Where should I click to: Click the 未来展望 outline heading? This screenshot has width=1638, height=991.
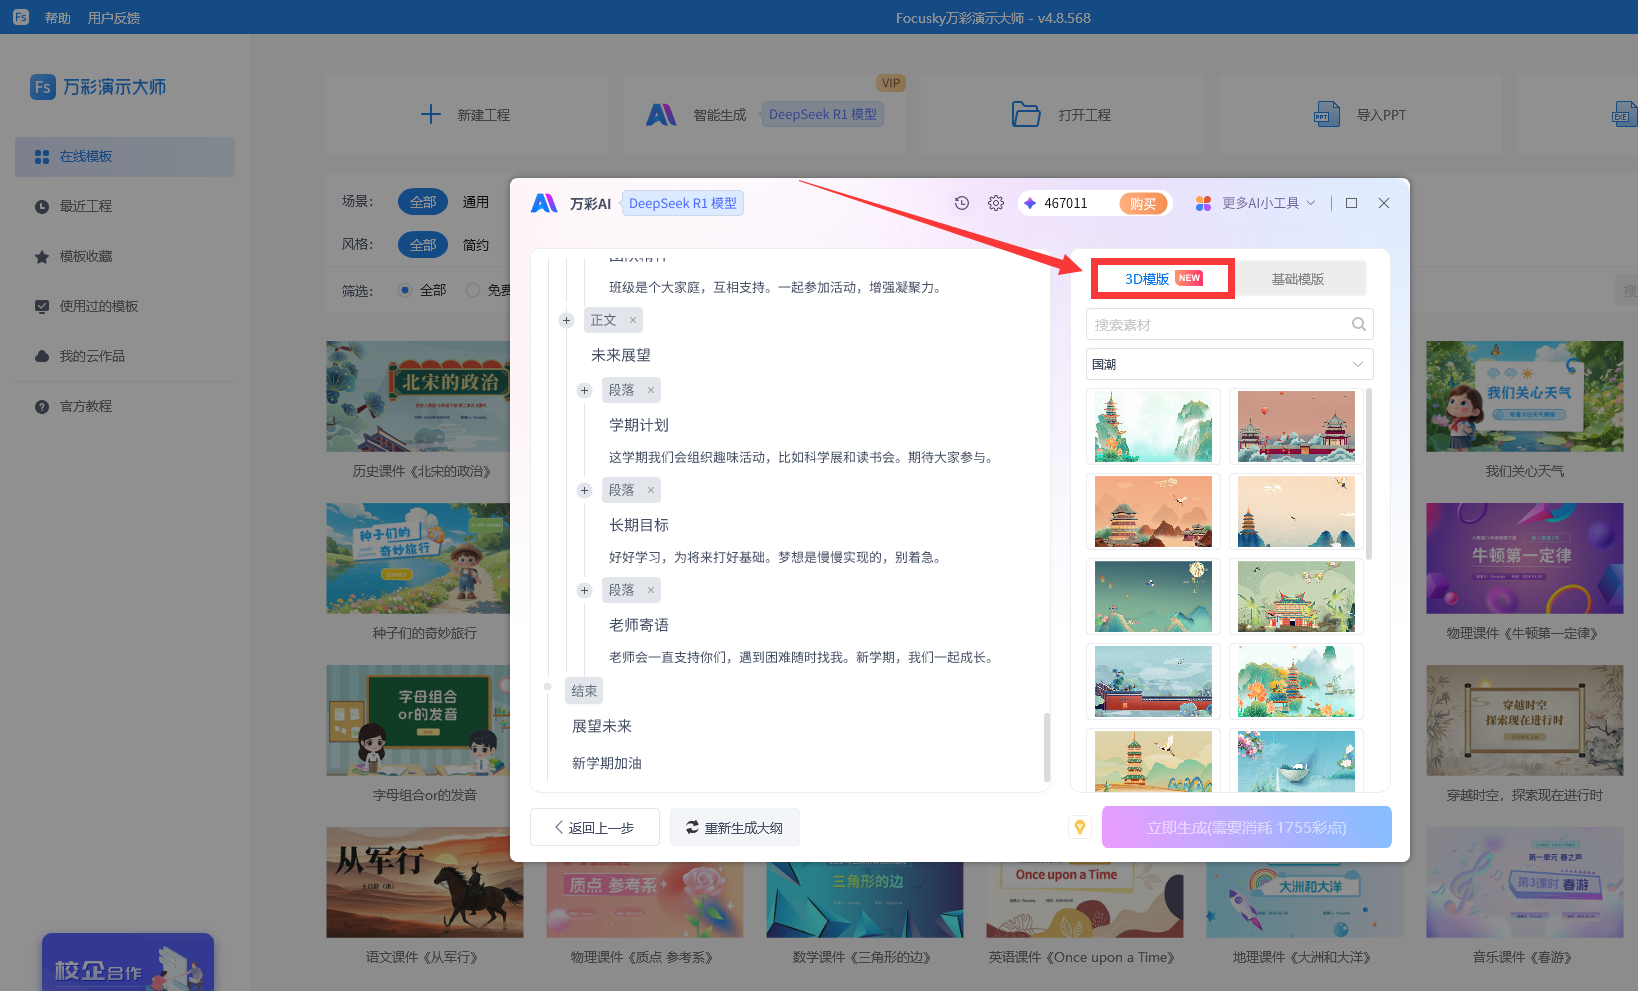coord(621,355)
